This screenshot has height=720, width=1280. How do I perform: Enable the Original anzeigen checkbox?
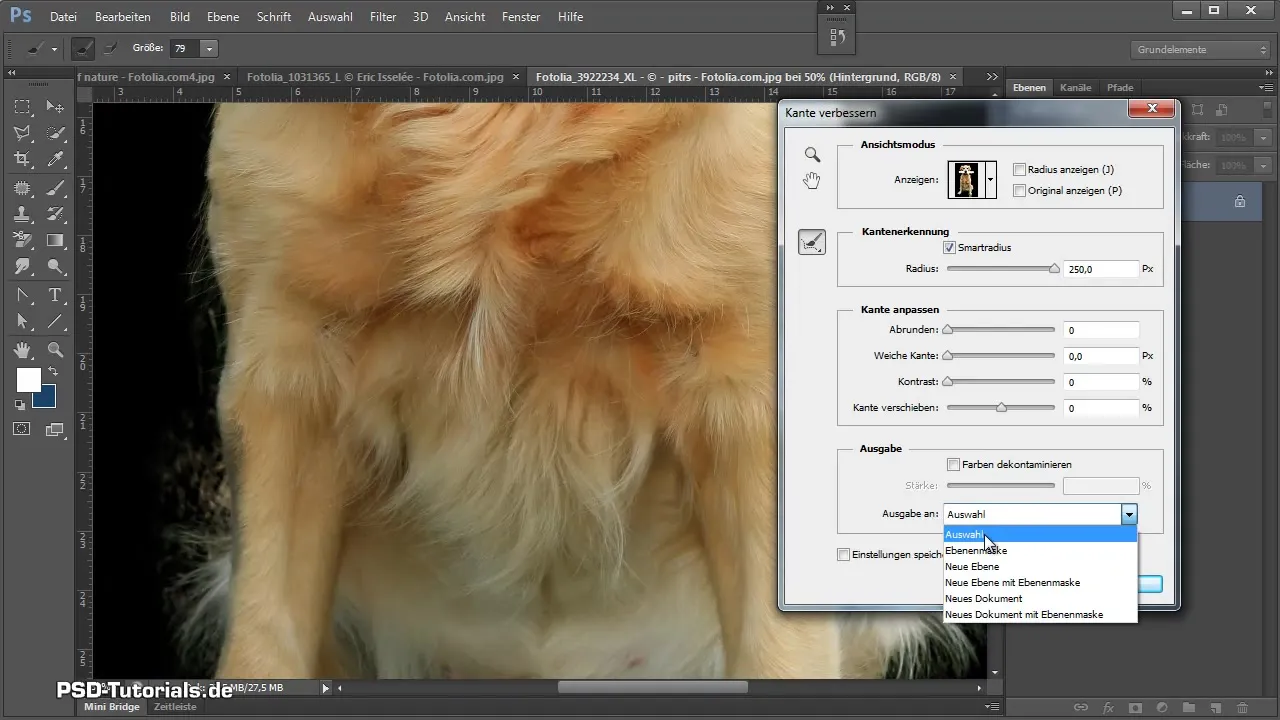coord(1019,190)
